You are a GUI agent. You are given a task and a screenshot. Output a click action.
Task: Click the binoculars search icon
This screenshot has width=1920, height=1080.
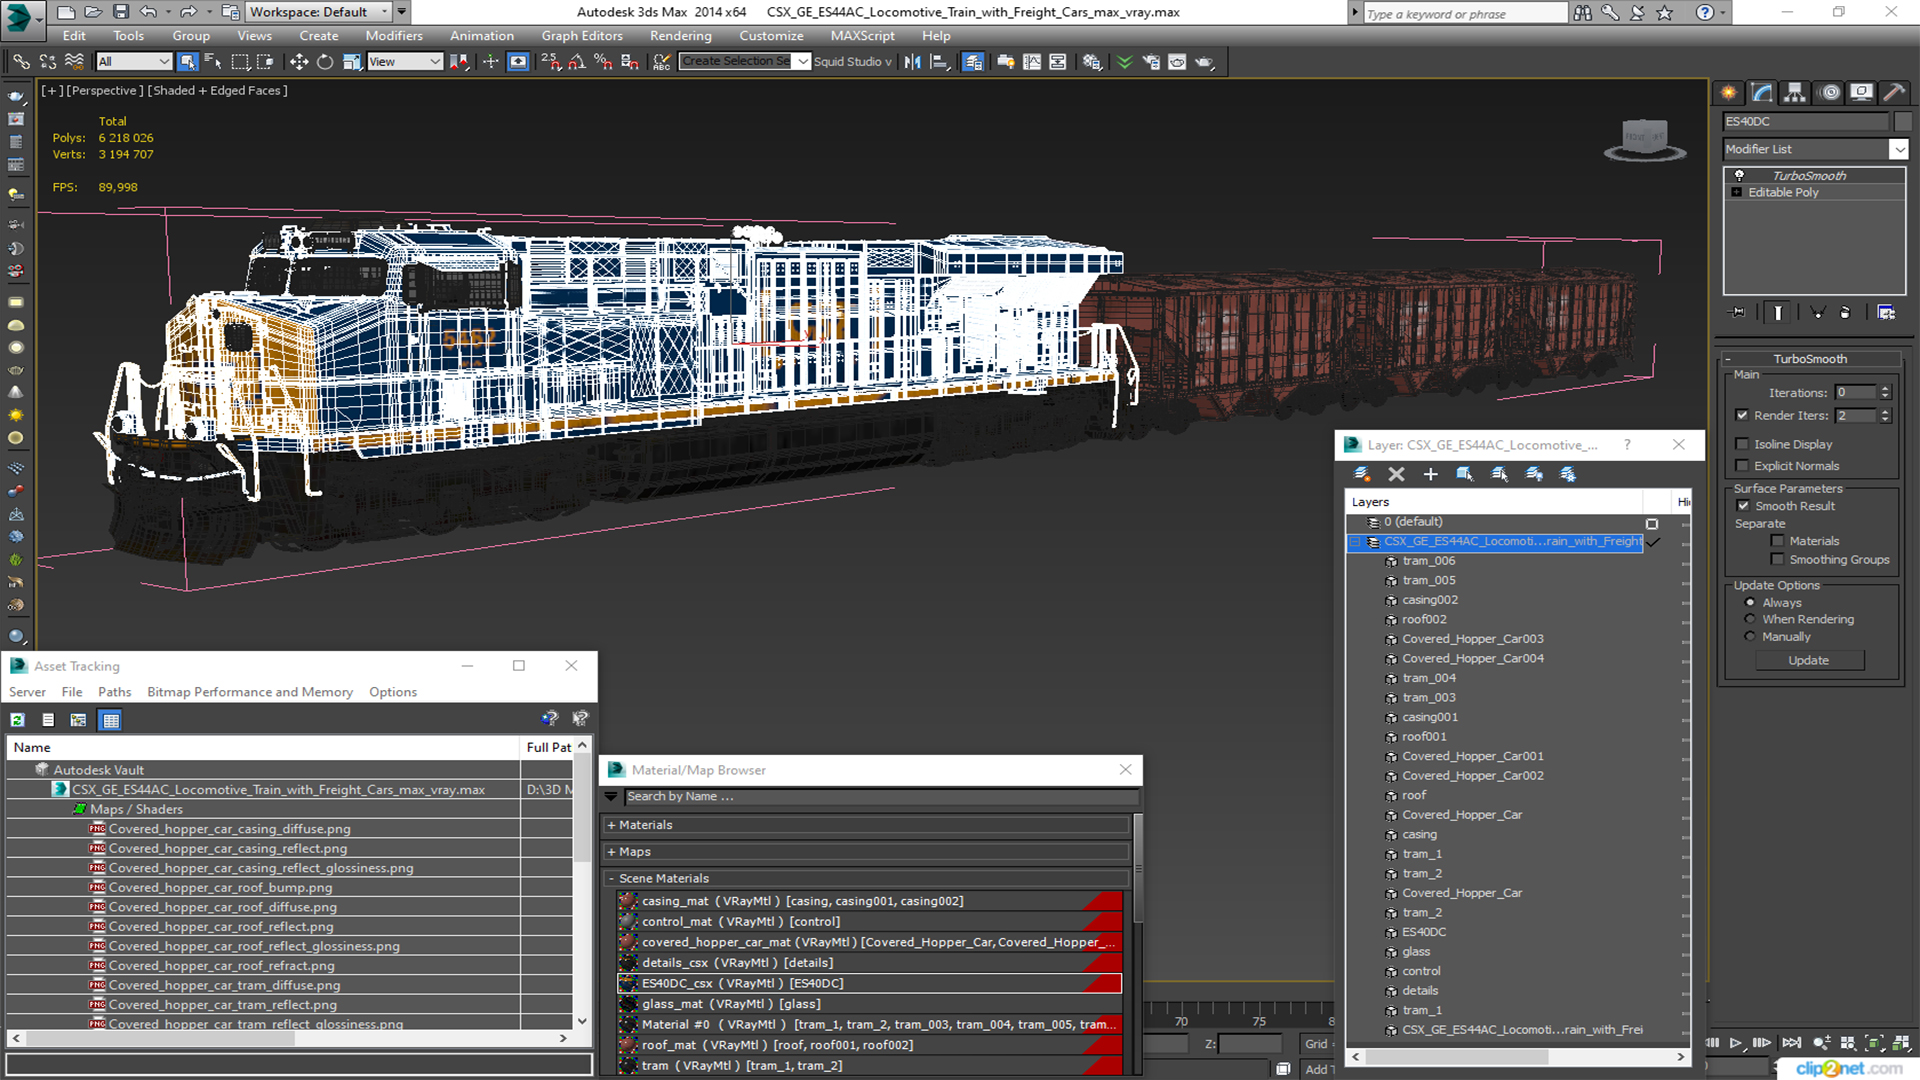pos(1582,13)
